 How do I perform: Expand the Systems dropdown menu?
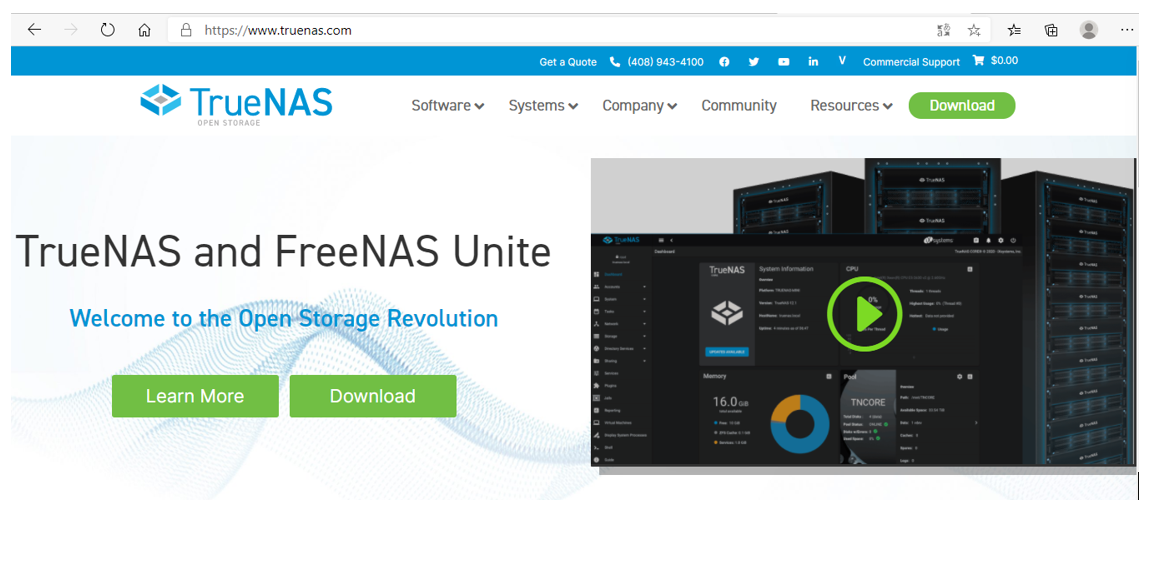coord(543,105)
